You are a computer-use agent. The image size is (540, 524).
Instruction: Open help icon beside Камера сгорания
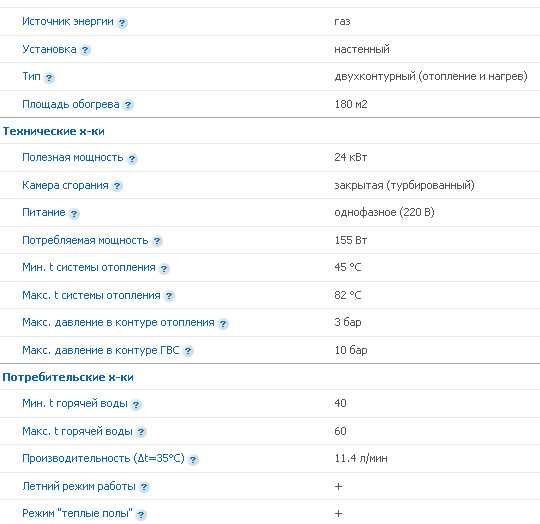click(117, 186)
